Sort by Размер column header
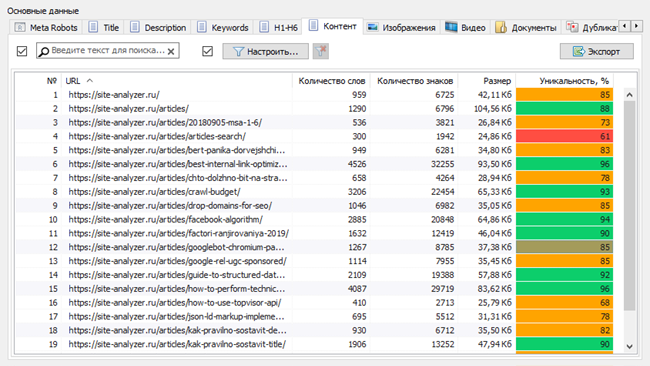Viewport: 650px width, 366px height. click(x=487, y=81)
